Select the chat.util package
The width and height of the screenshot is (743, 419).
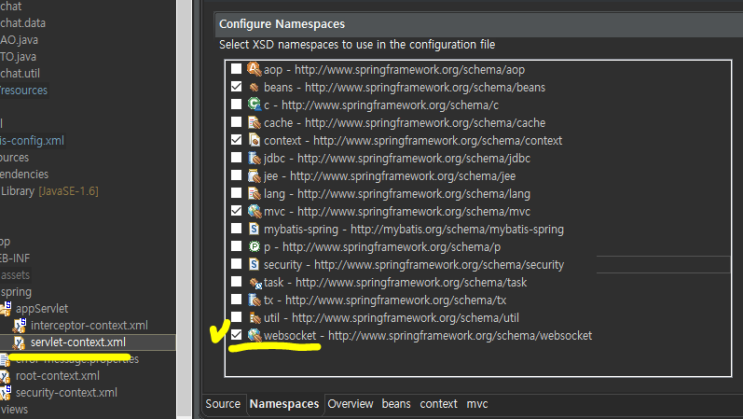(x=20, y=73)
